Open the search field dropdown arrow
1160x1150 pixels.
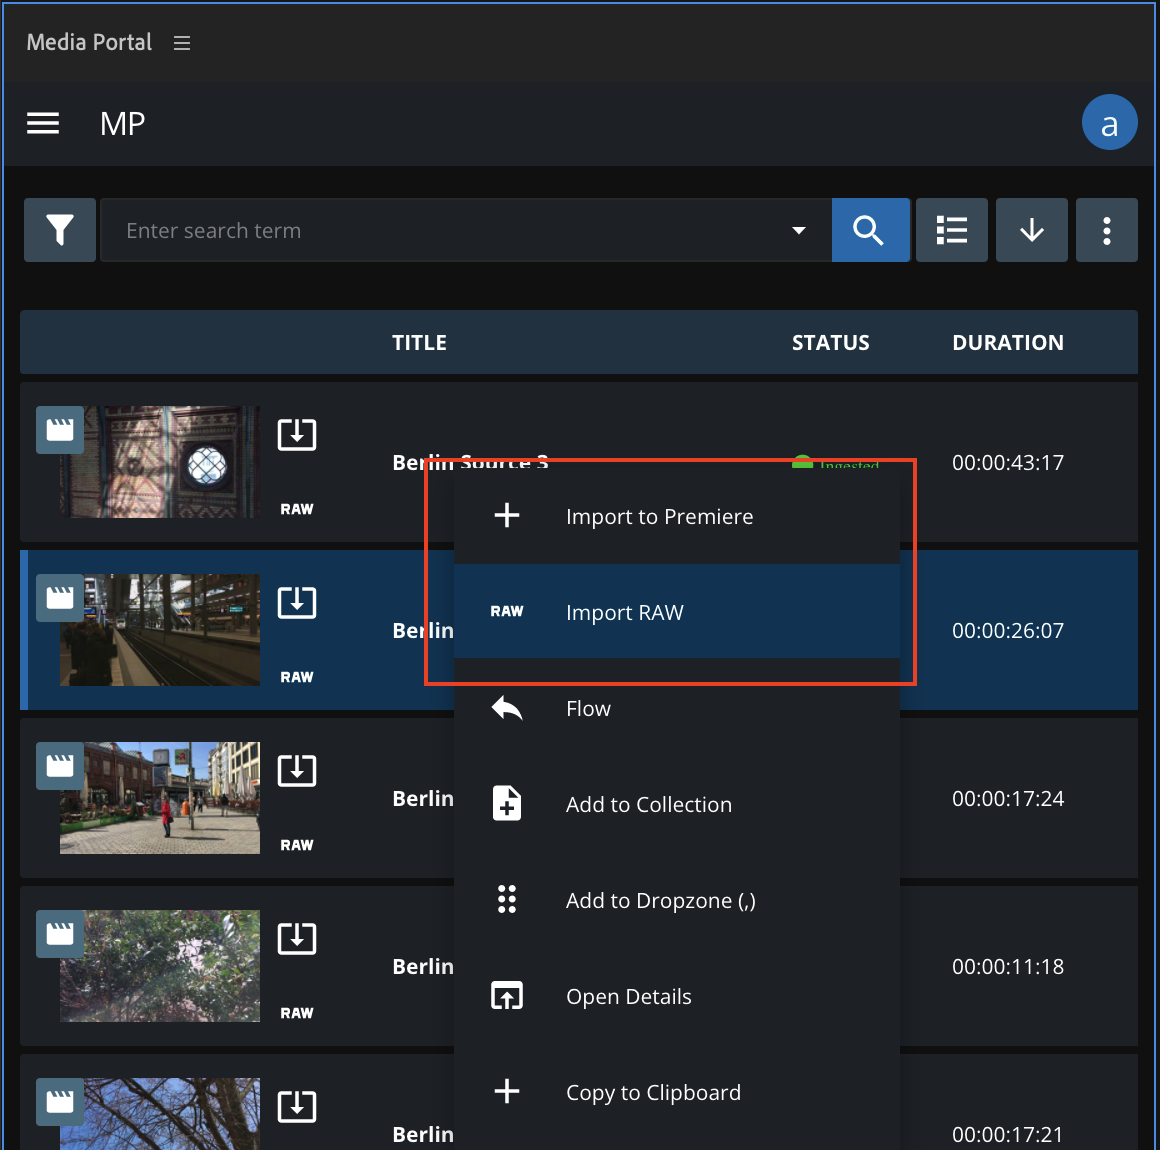pyautogui.click(x=797, y=230)
